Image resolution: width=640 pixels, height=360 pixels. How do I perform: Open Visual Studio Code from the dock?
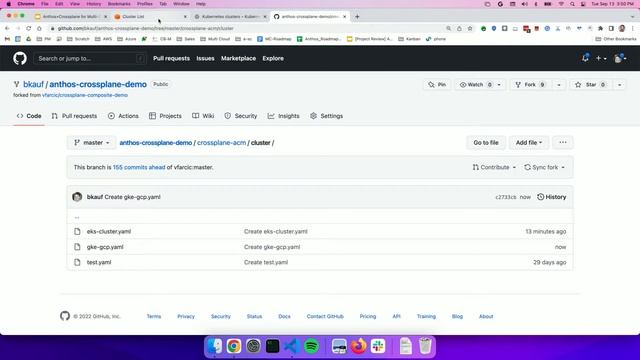tap(292, 346)
